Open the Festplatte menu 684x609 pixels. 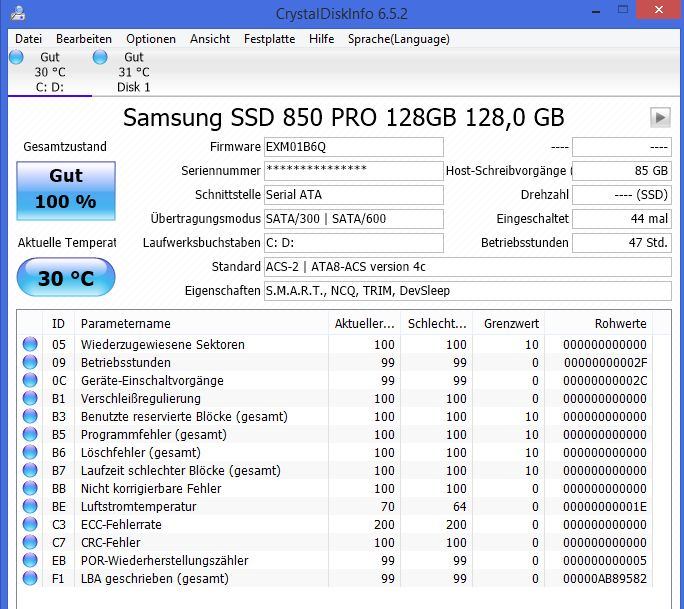[x=270, y=39]
